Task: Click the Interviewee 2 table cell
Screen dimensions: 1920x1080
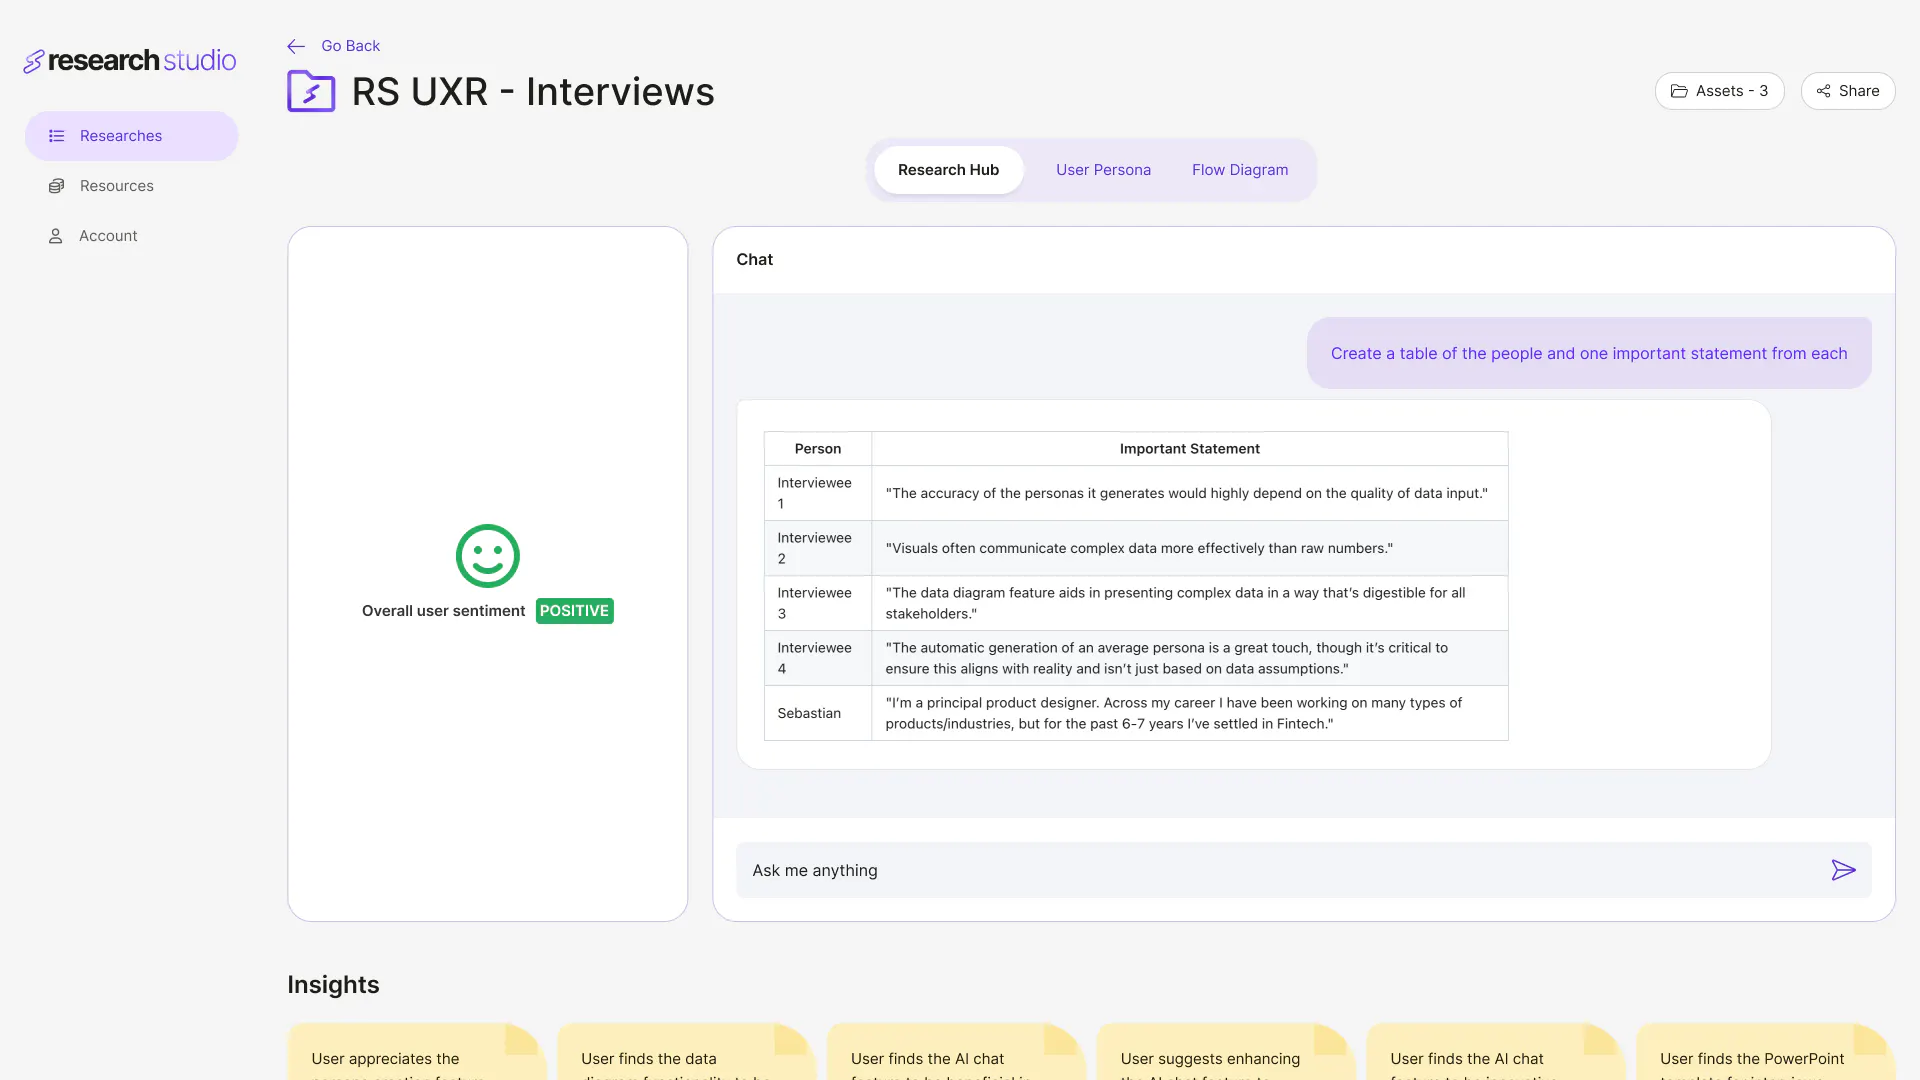Action: [818, 548]
